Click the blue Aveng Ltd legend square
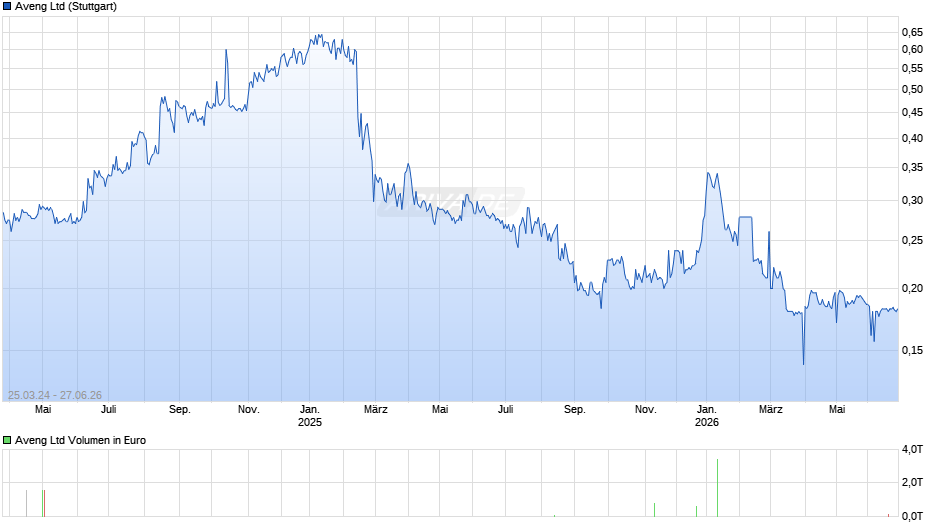This screenshot has height=526, width=940. point(7,7)
